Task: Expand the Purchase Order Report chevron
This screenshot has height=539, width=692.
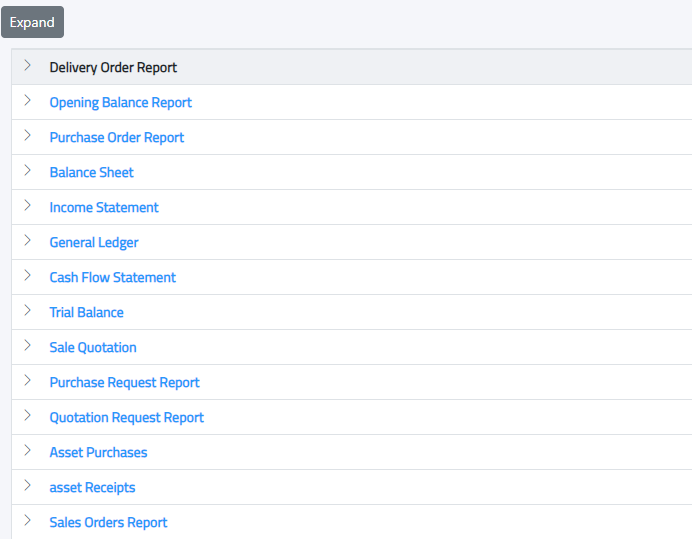Action: tap(27, 137)
